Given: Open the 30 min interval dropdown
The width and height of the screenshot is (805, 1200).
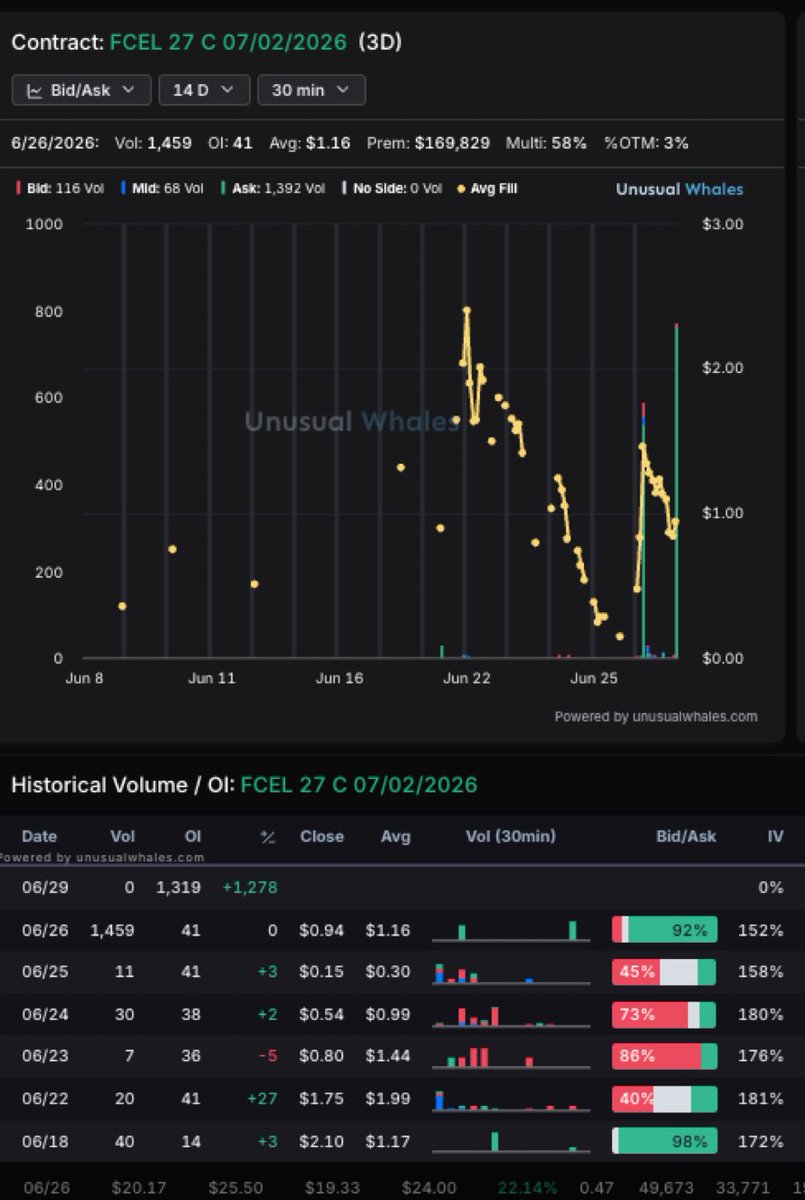Looking at the screenshot, I should 311,90.
